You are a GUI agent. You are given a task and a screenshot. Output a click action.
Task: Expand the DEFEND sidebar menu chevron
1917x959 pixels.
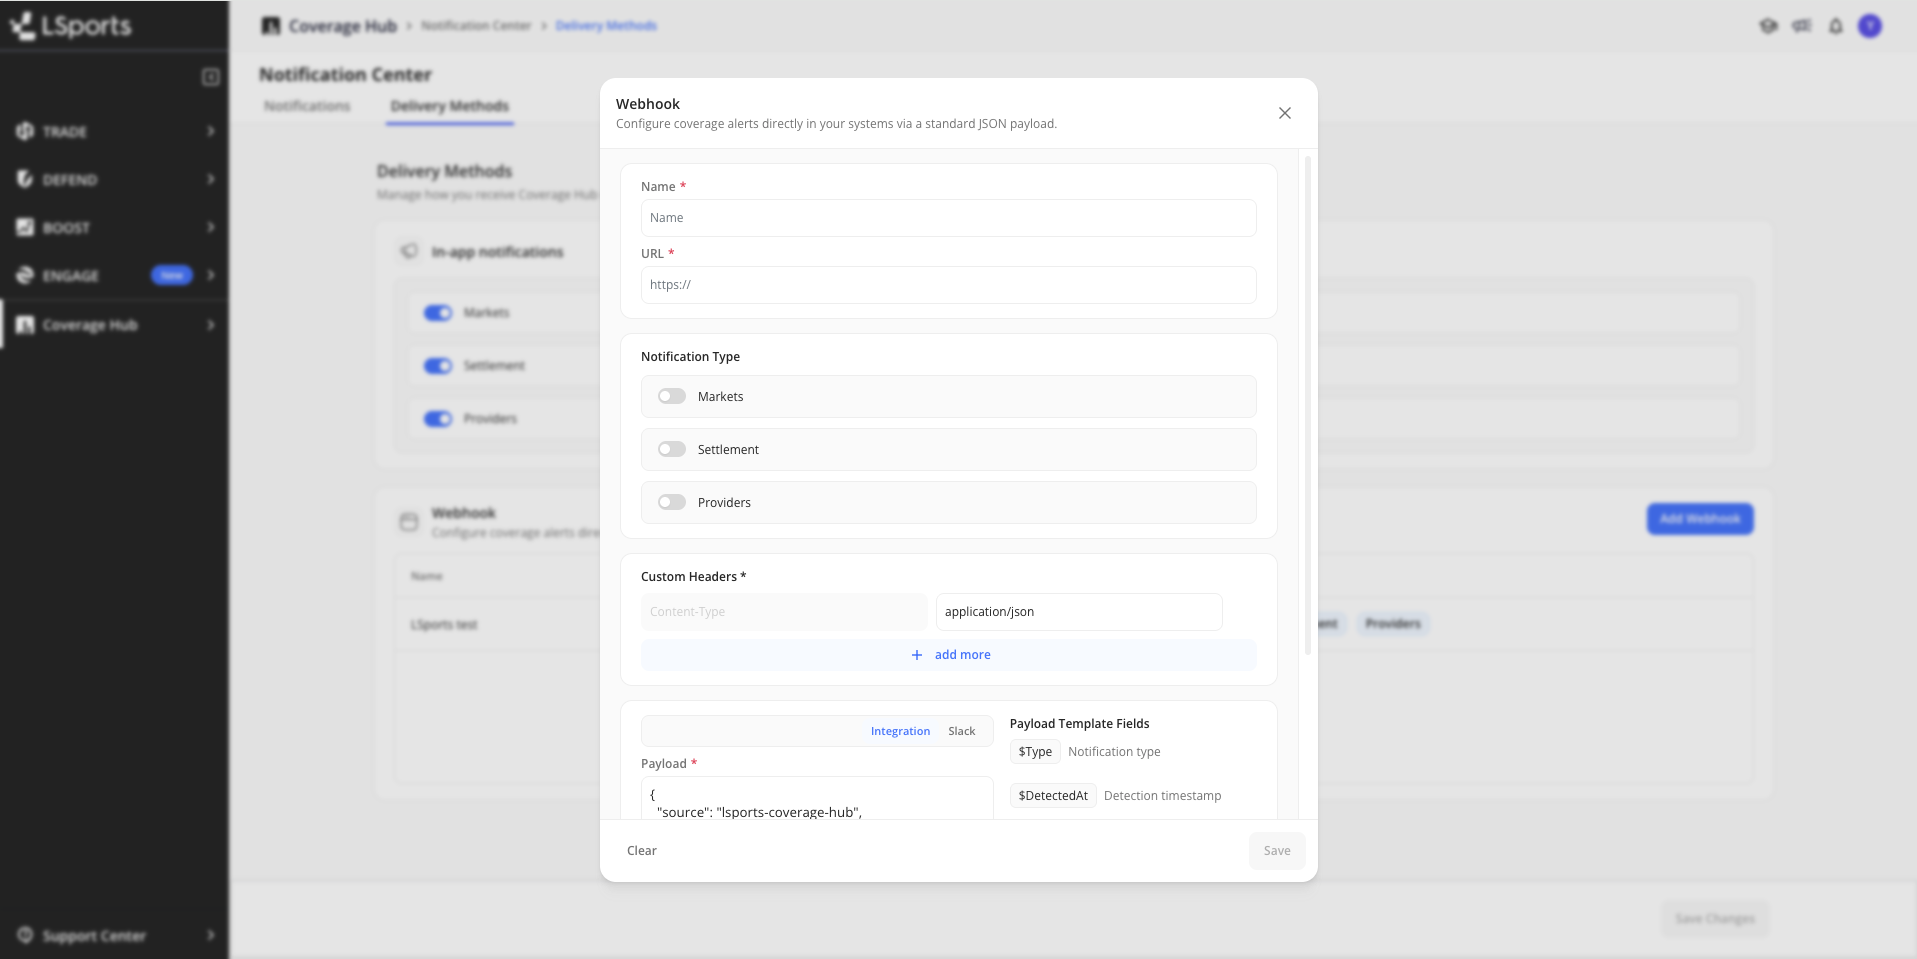coord(211,179)
